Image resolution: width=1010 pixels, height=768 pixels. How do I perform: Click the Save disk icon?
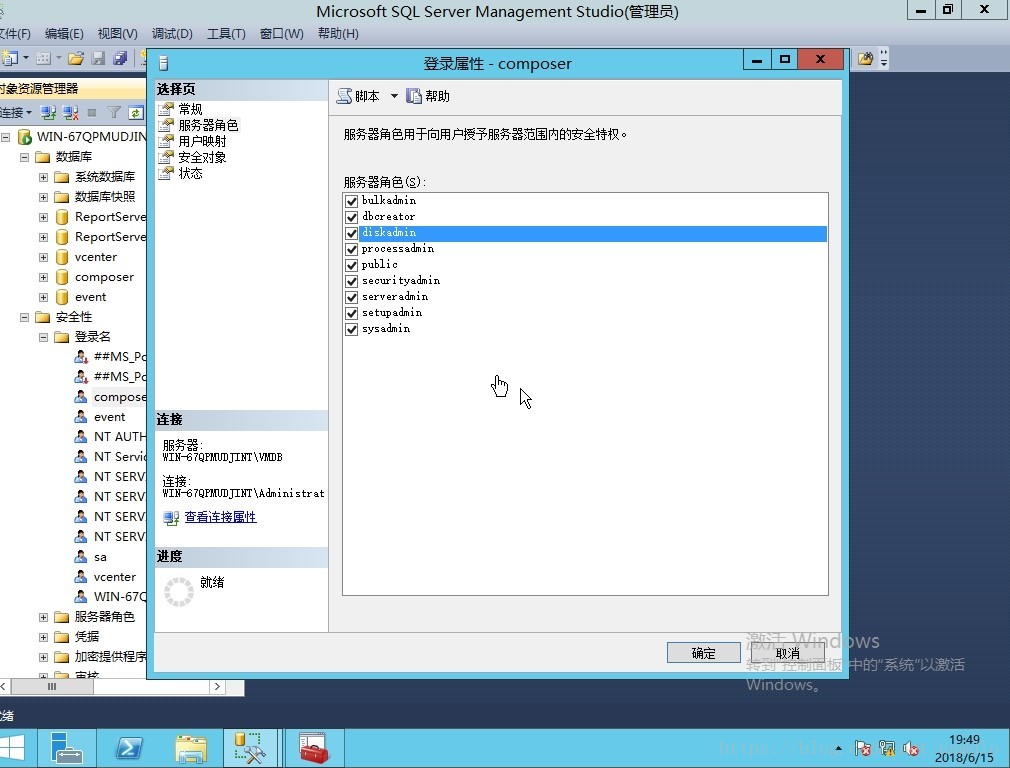pyautogui.click(x=98, y=59)
